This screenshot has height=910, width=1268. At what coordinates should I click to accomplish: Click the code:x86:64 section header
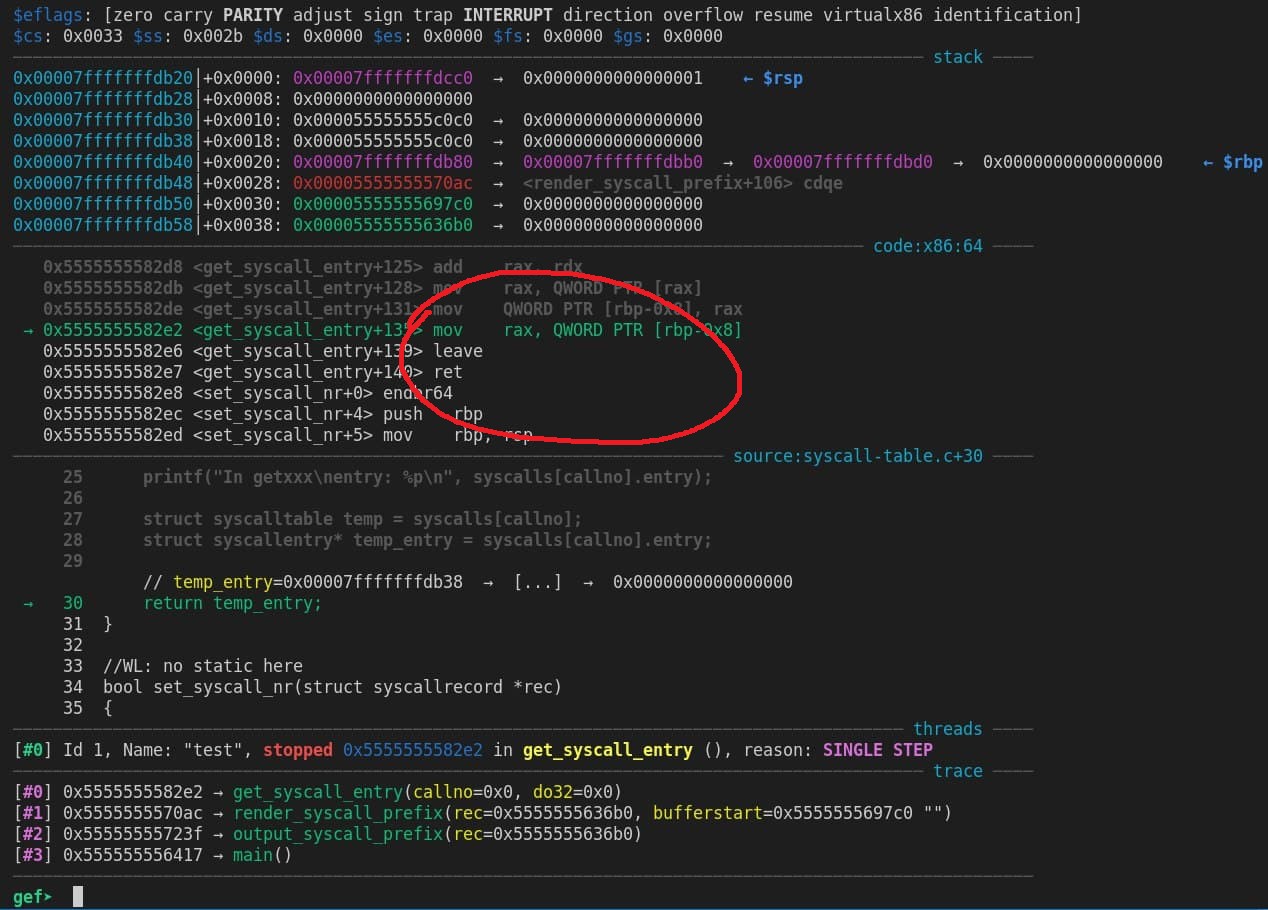click(927, 246)
